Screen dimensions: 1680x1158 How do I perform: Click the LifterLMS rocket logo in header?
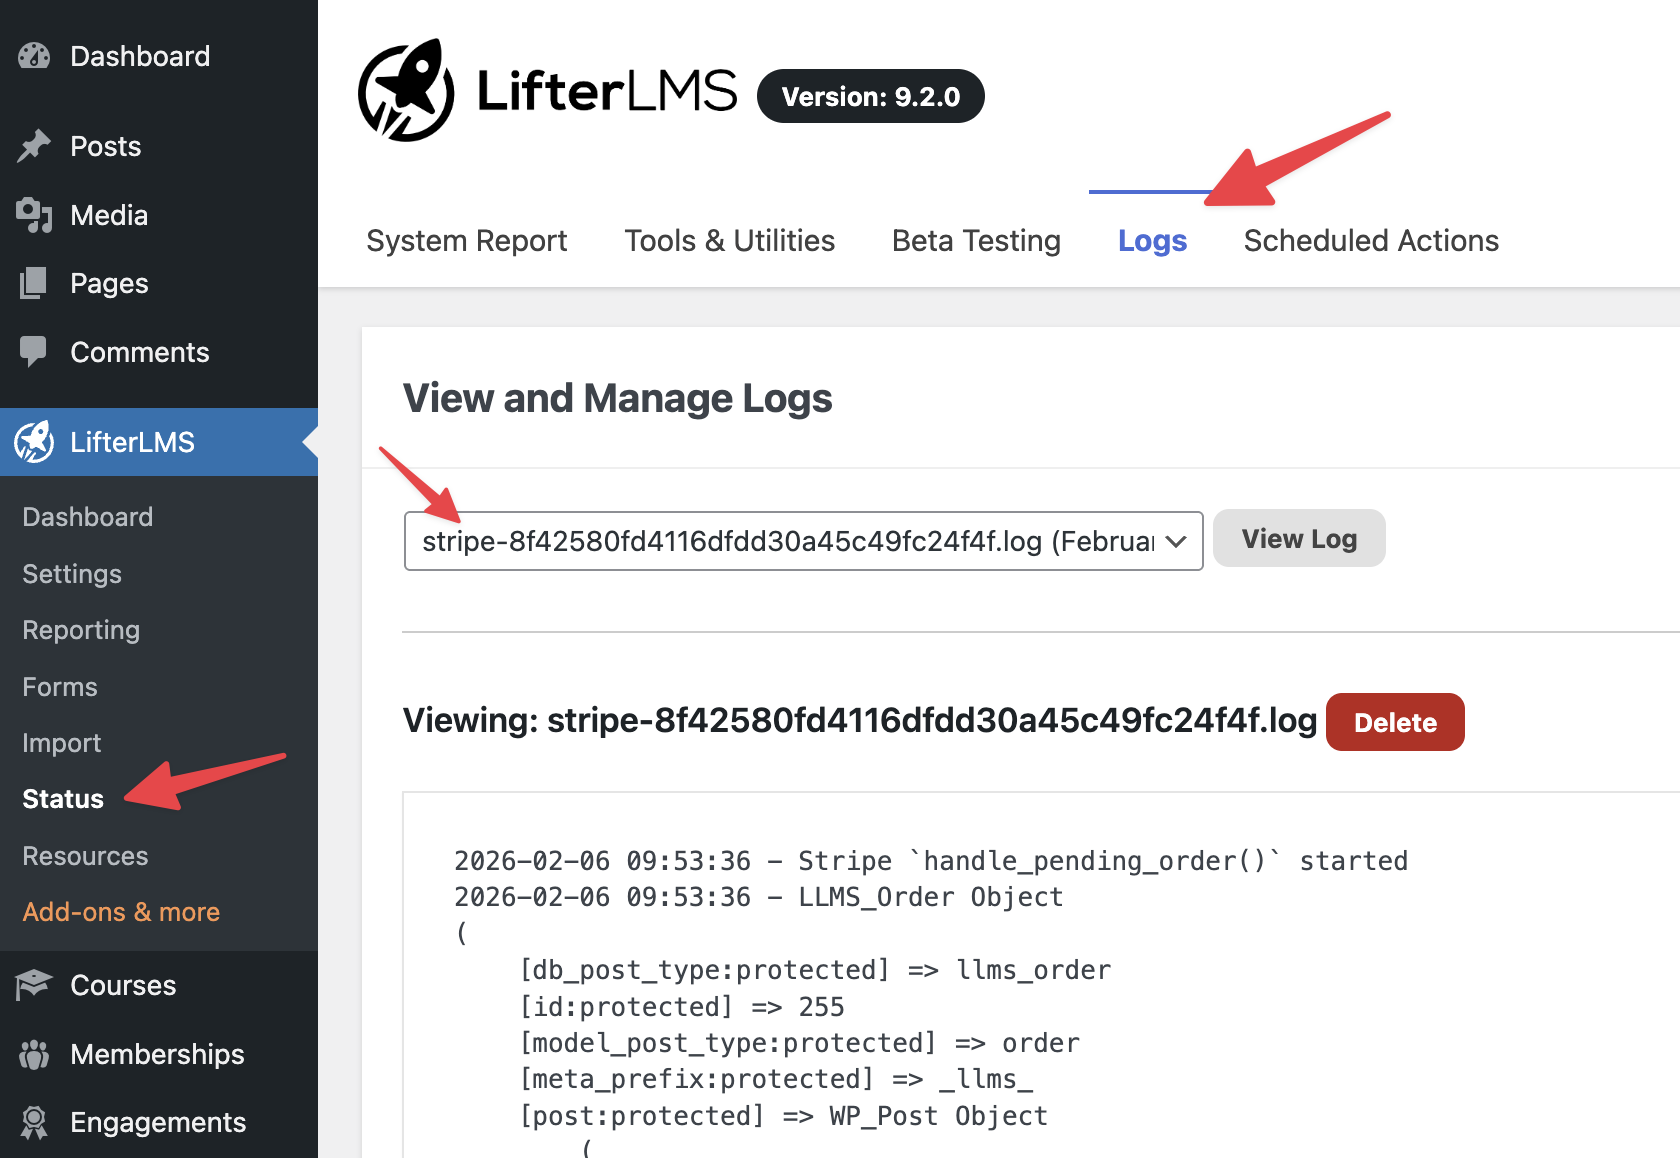pos(406,91)
